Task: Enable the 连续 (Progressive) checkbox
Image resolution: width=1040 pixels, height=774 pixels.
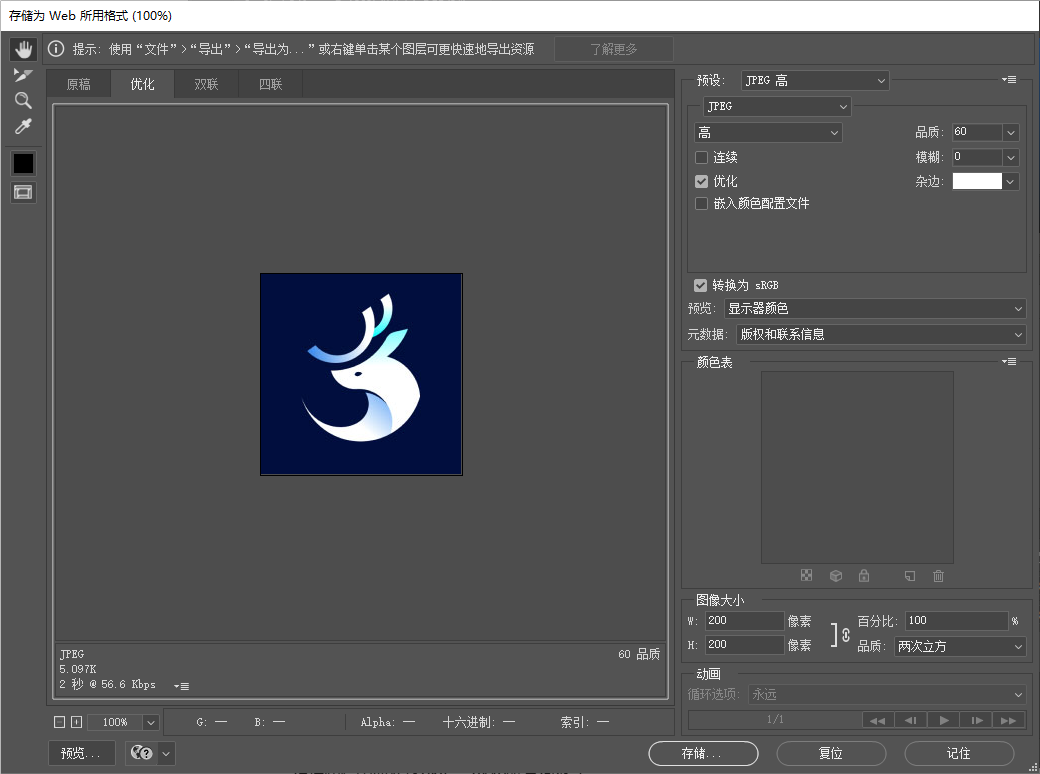Action: tap(701, 158)
